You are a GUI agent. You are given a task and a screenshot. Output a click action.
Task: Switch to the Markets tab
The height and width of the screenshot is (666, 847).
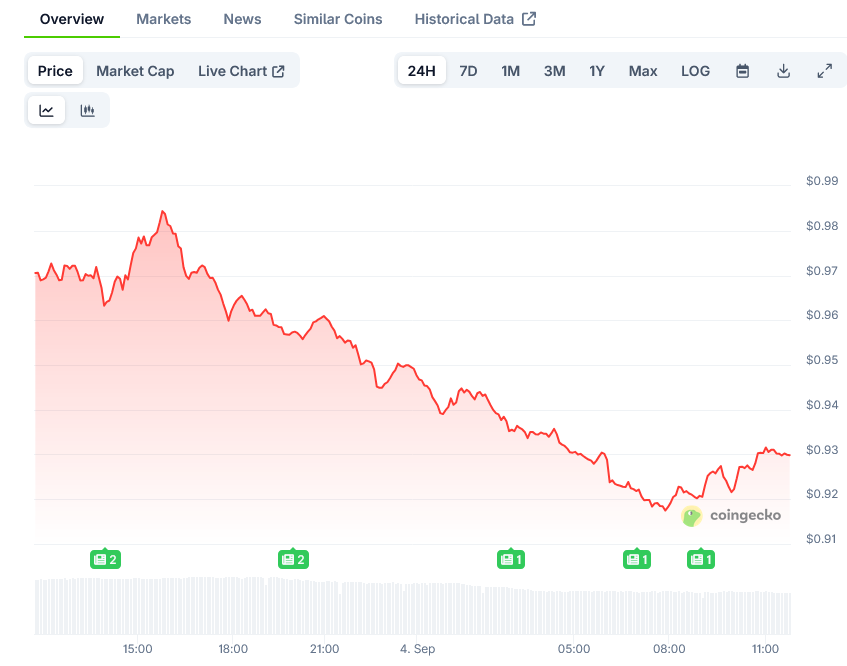pyautogui.click(x=164, y=19)
